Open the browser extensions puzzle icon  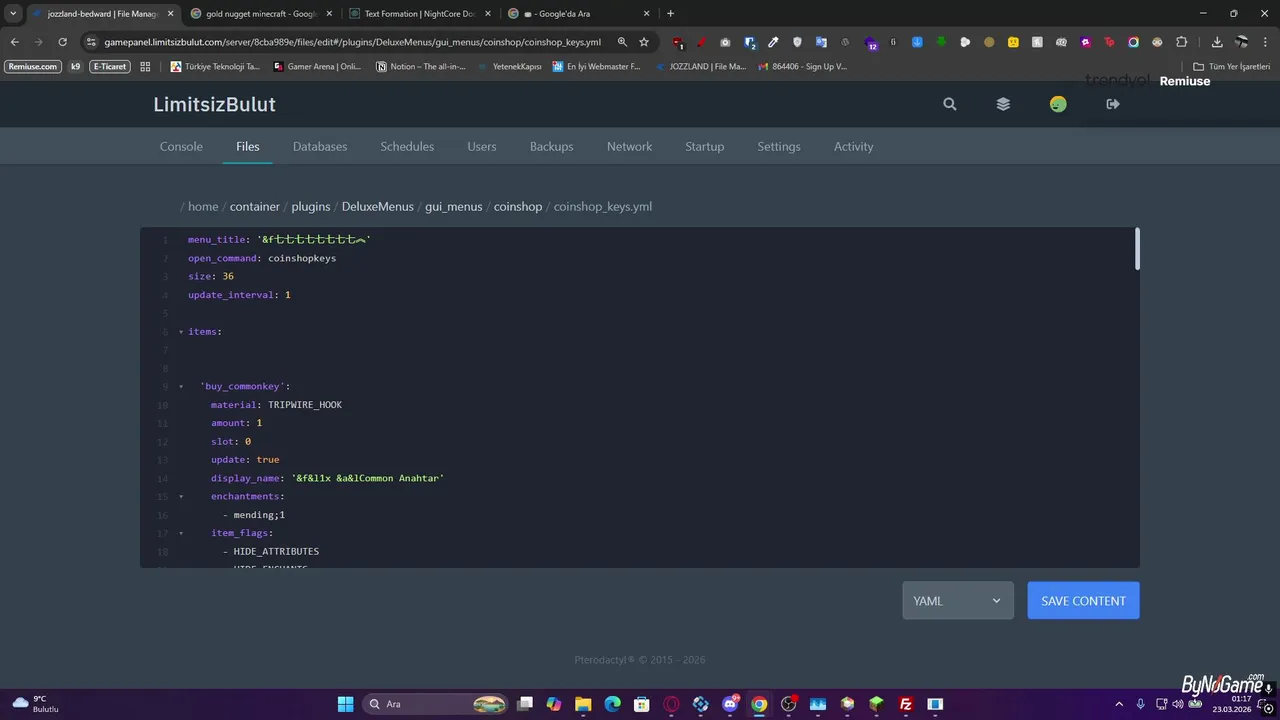click(x=1182, y=42)
